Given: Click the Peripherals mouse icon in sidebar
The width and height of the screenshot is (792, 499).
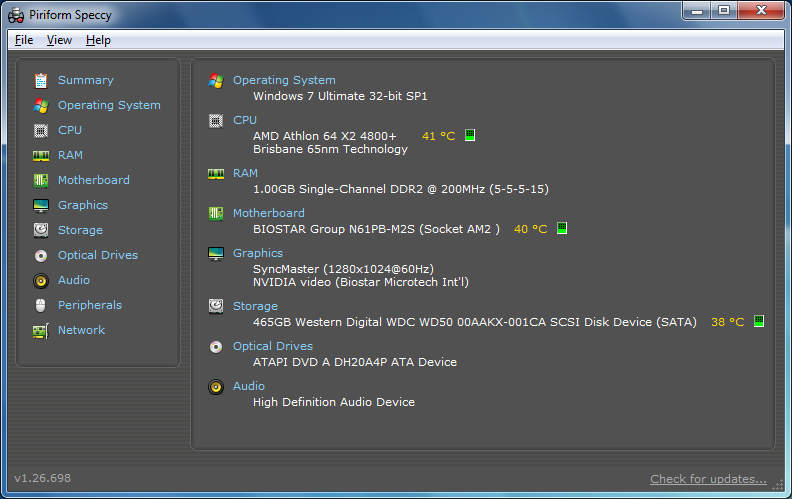Looking at the screenshot, I should [41, 305].
